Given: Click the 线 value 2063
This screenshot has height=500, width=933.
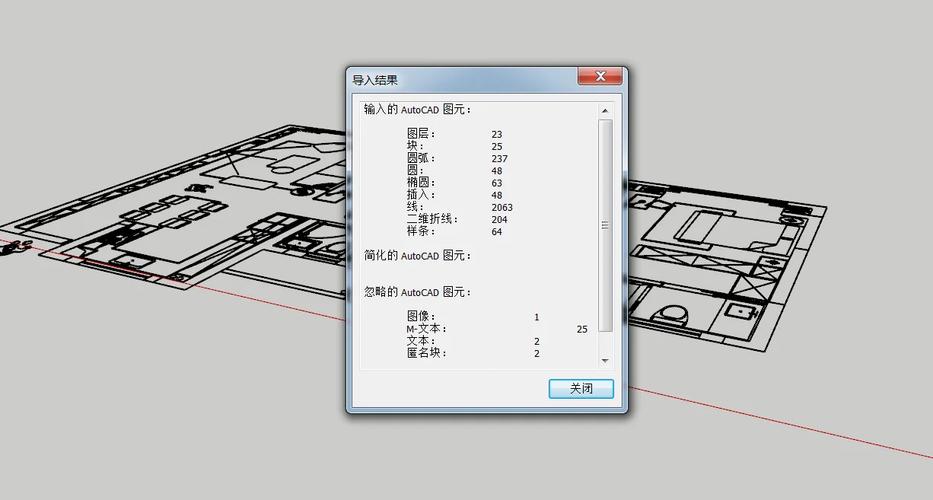Looking at the screenshot, I should (x=502, y=208).
